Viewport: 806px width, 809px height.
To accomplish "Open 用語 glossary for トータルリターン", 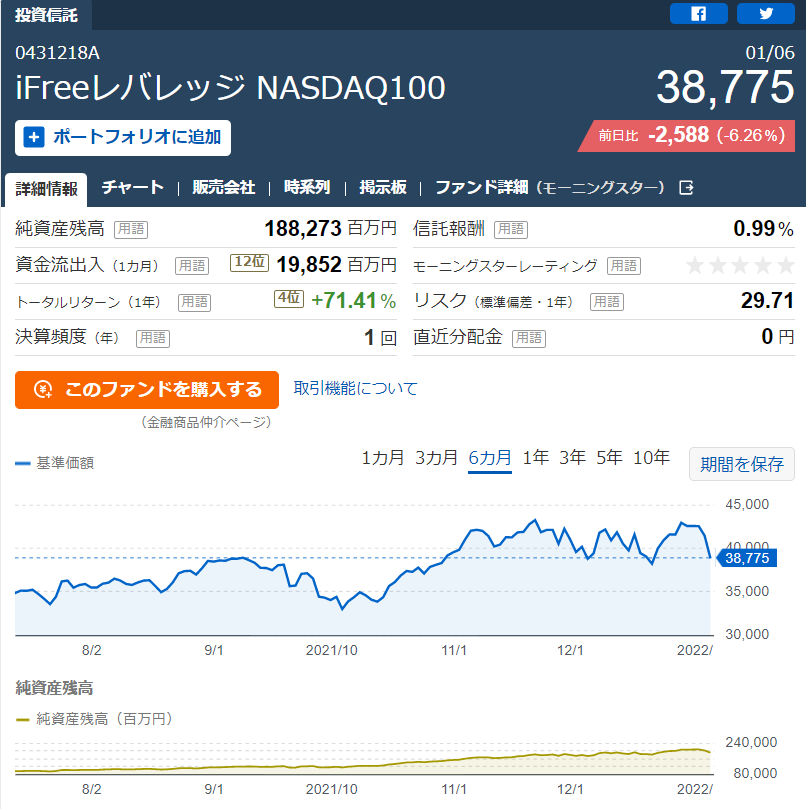I will pos(195,302).
